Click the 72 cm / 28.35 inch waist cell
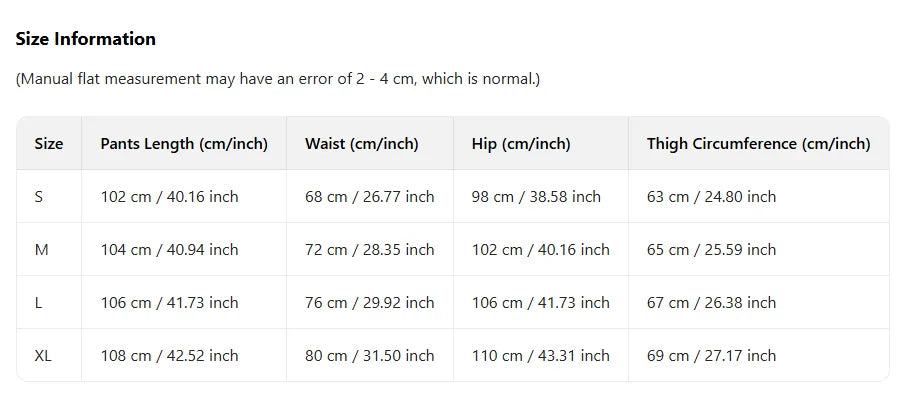 (x=370, y=250)
